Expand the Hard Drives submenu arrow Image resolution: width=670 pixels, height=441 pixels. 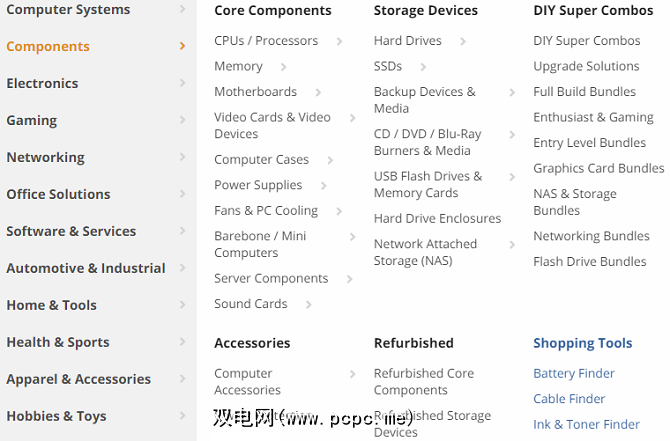click(464, 41)
